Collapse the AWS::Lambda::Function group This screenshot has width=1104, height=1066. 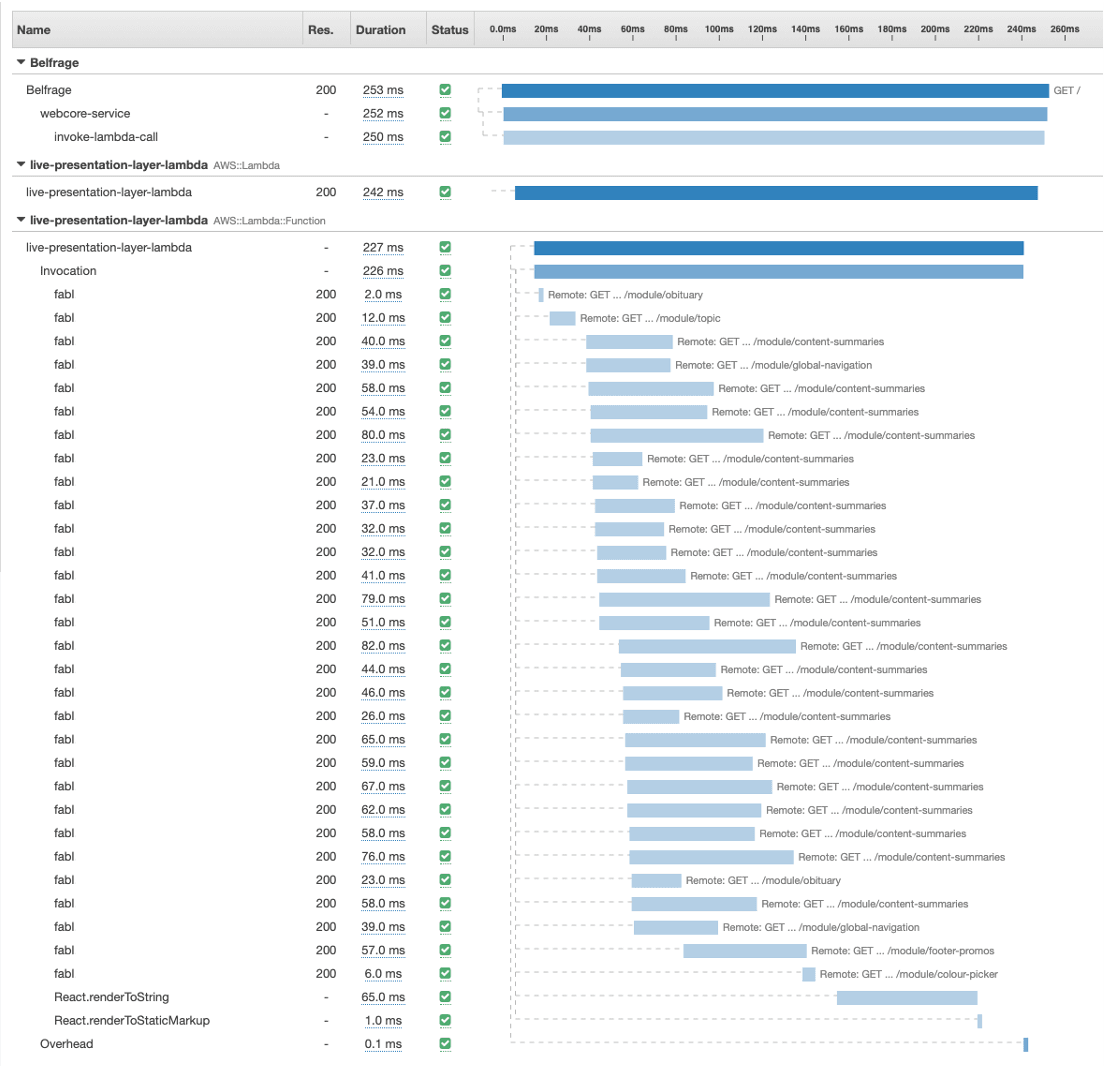point(20,220)
